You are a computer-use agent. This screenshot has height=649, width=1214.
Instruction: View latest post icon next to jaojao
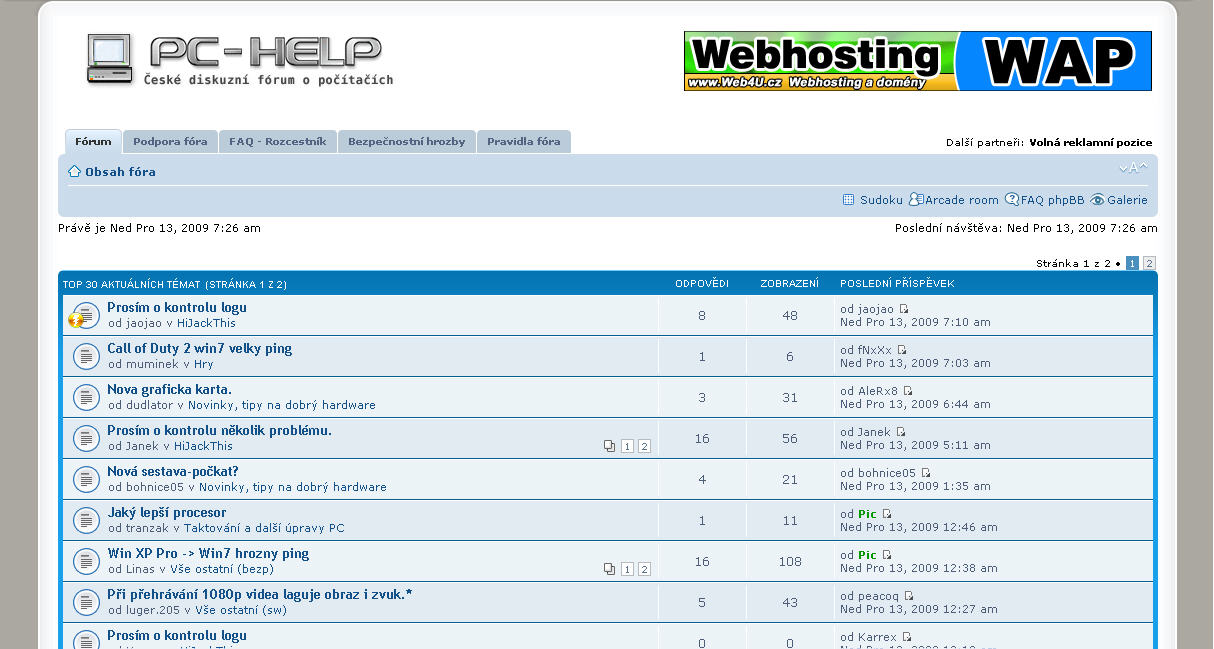[904, 310]
